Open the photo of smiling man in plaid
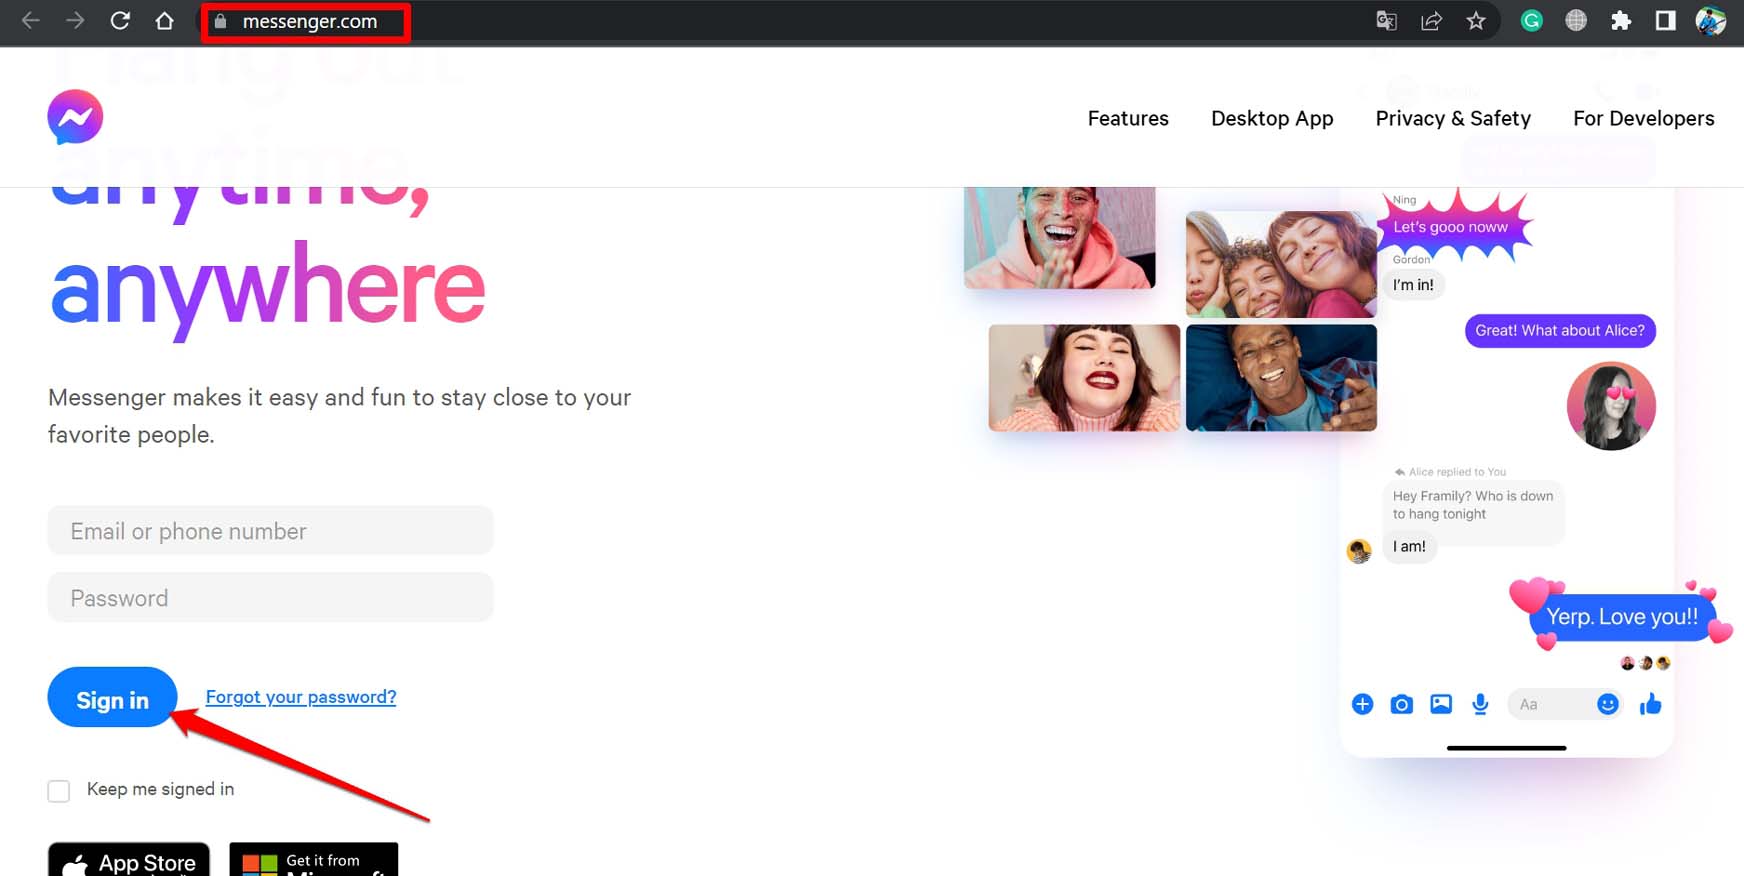This screenshot has width=1744, height=876. click(1281, 378)
